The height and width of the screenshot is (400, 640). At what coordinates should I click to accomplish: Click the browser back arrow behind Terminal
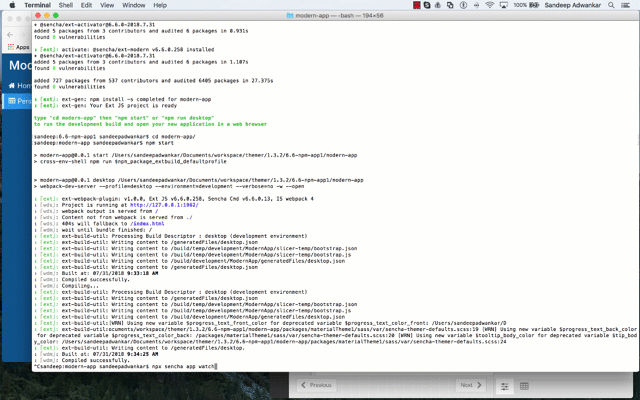[x=10, y=35]
